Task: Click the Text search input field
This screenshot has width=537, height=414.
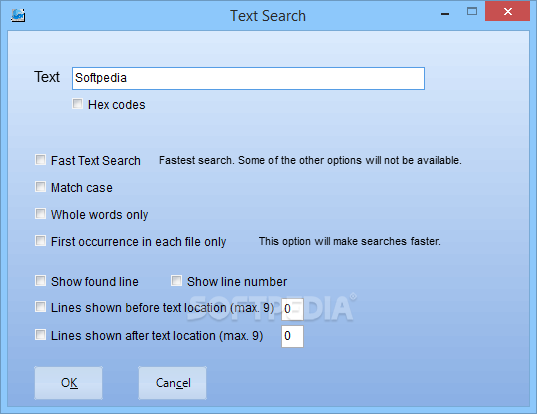Action: [x=248, y=78]
